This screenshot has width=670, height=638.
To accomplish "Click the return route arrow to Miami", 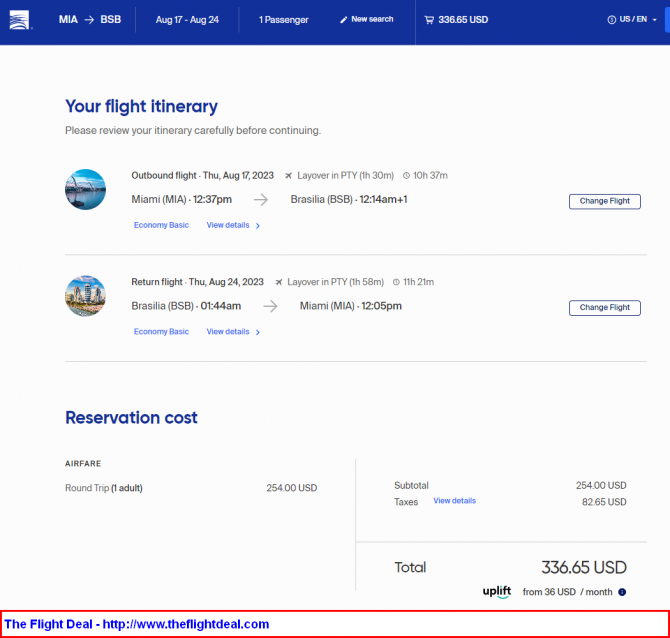I will pos(270,306).
